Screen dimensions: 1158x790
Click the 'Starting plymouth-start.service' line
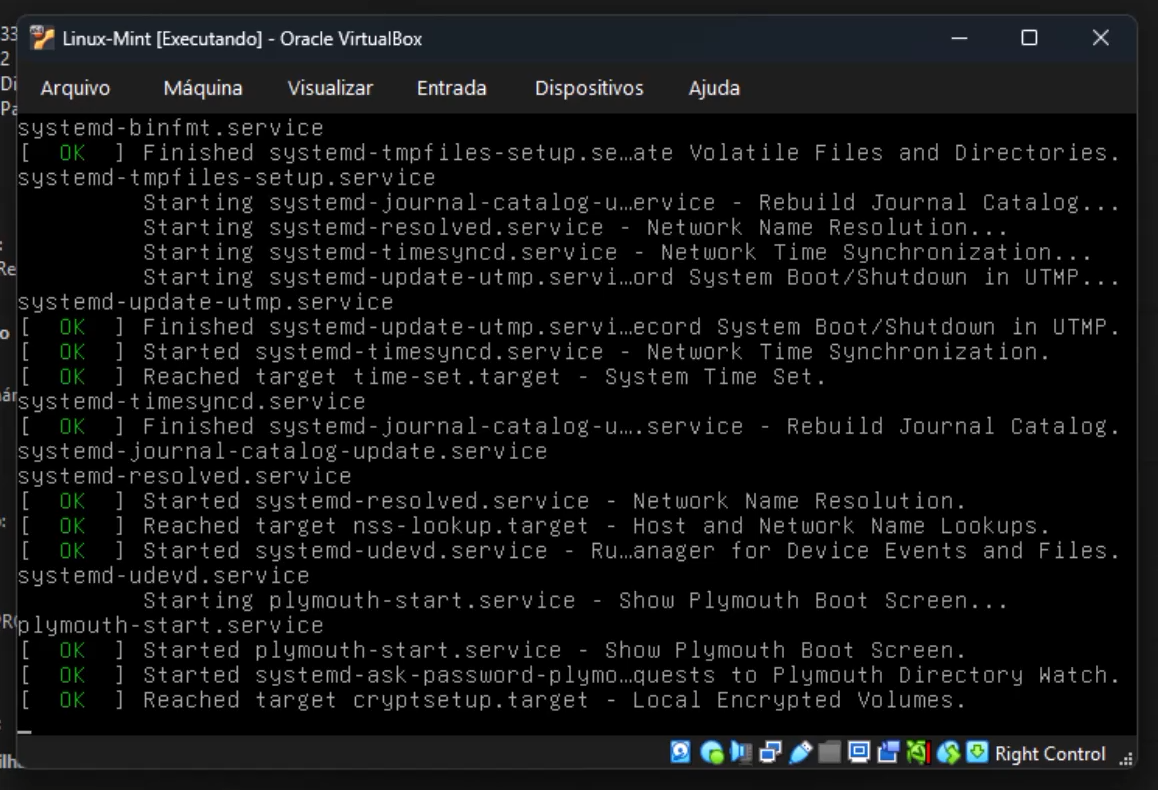pos(575,600)
